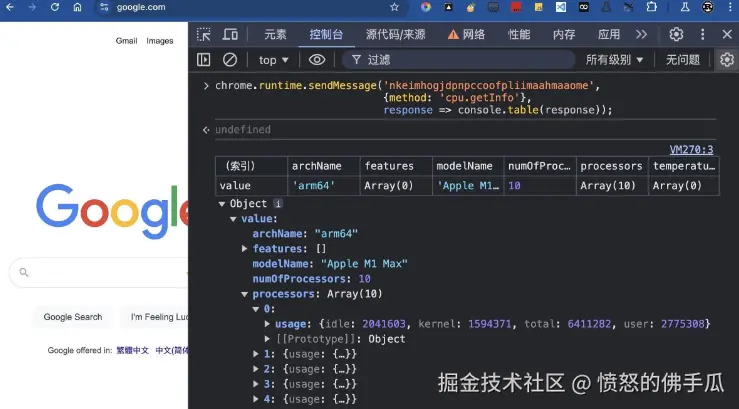Click the 无问题 issues button
The image size is (739, 409).
682,60
